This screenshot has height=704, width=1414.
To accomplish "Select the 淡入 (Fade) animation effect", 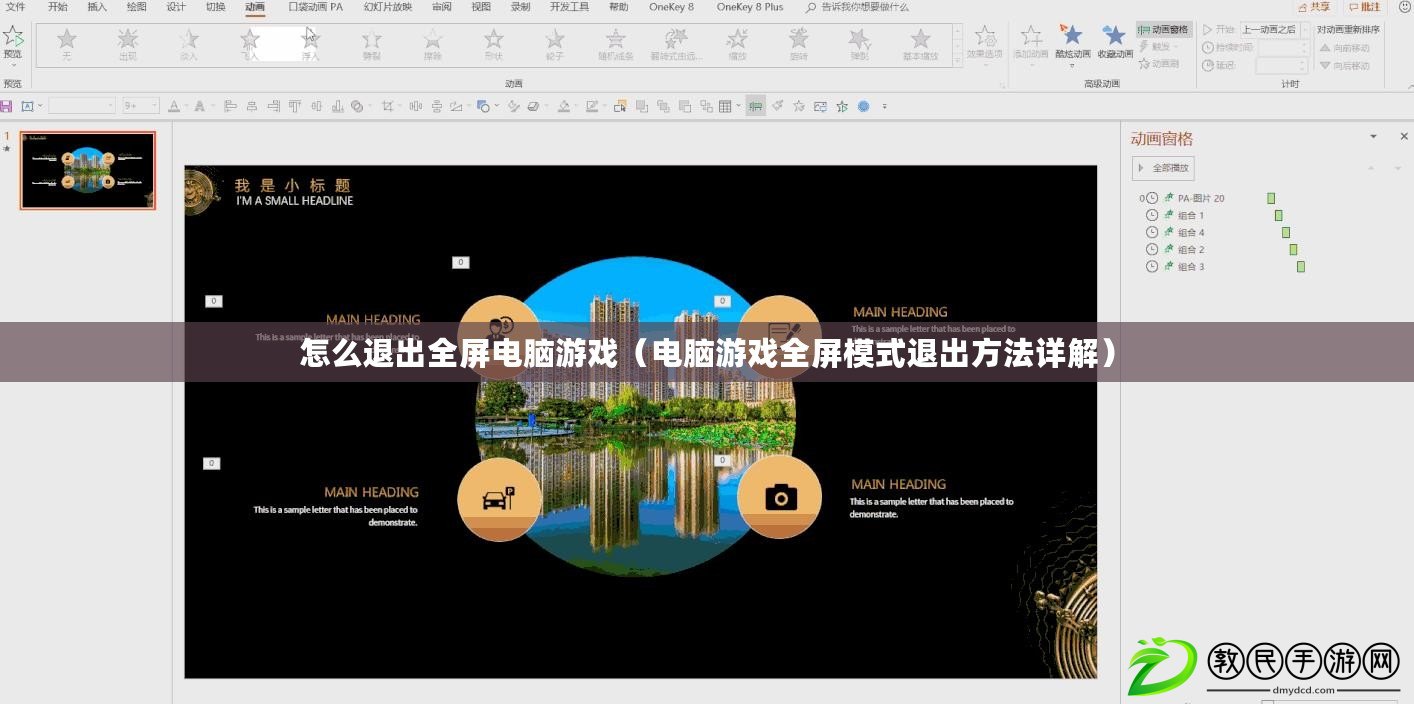I will click(x=188, y=44).
